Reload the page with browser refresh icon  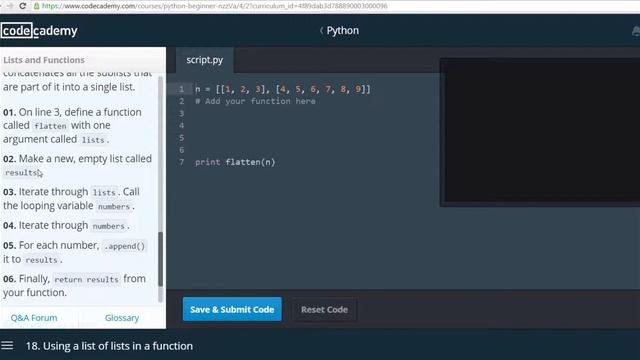point(23,6)
